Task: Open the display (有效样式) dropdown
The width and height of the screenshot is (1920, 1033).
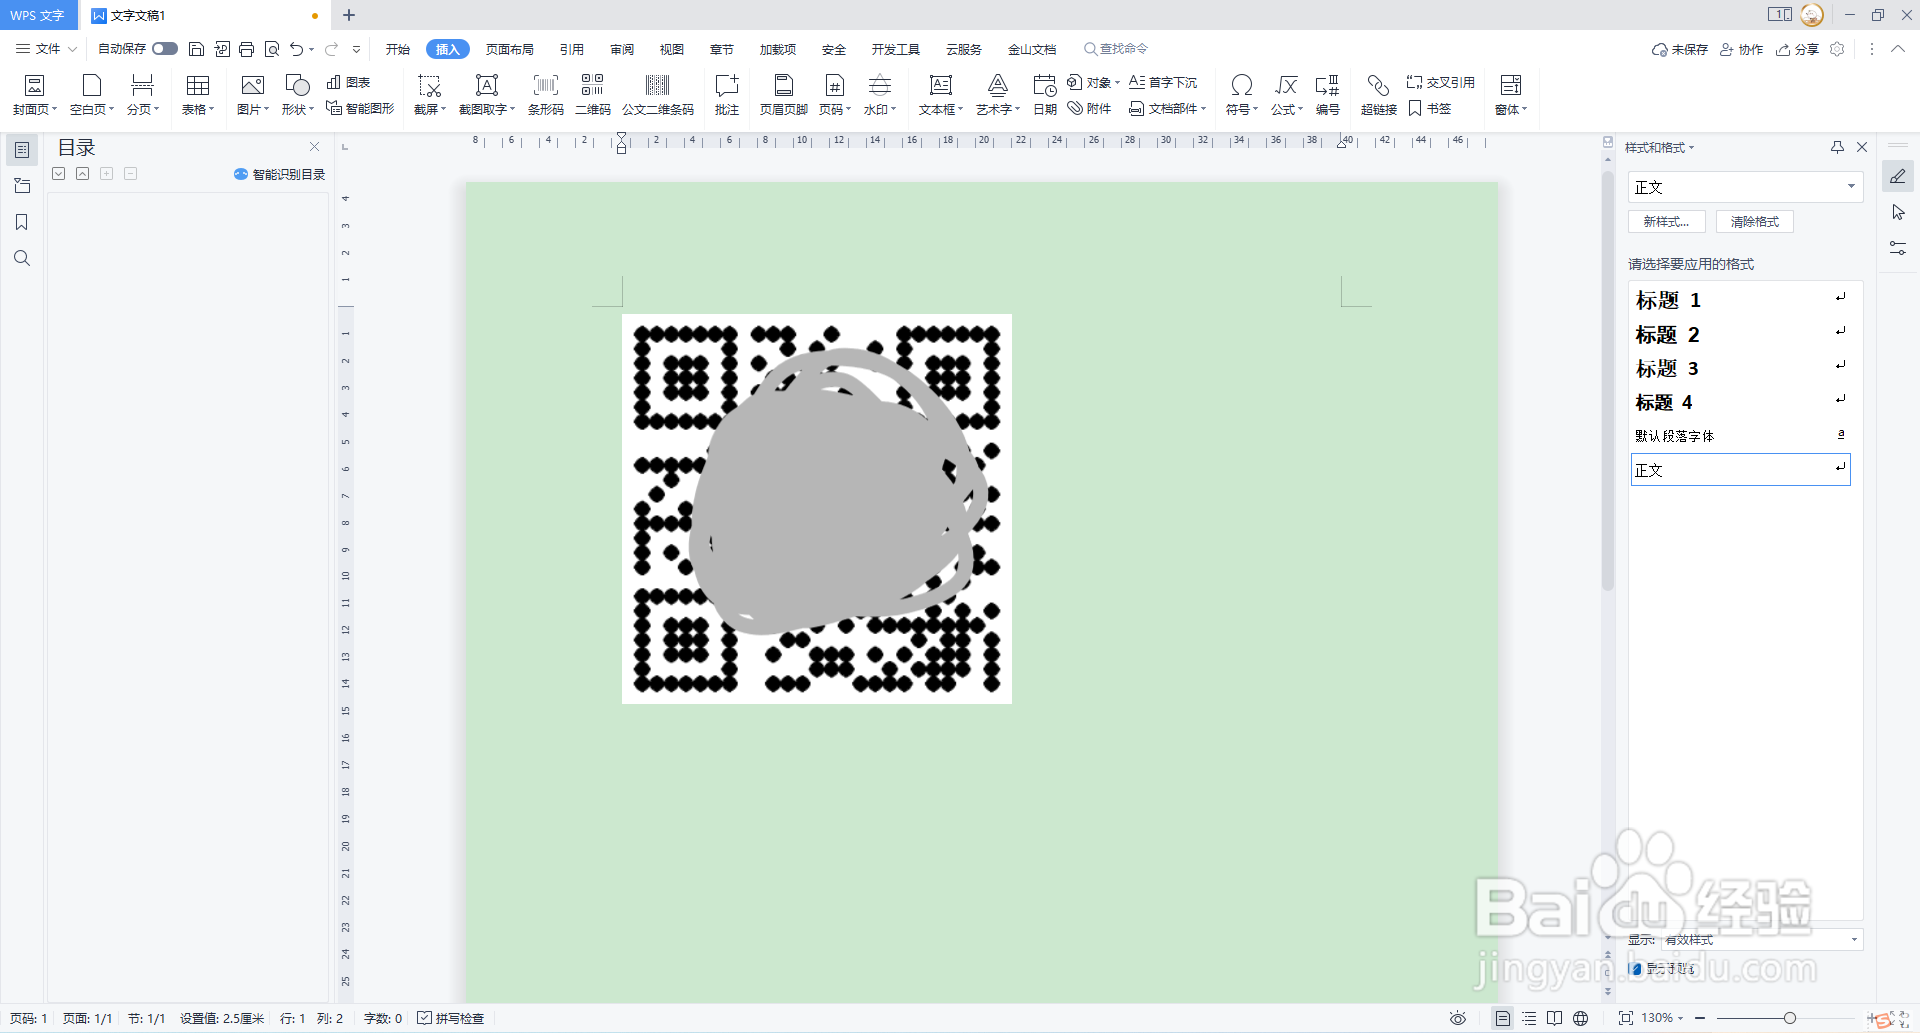Action: 1855,939
